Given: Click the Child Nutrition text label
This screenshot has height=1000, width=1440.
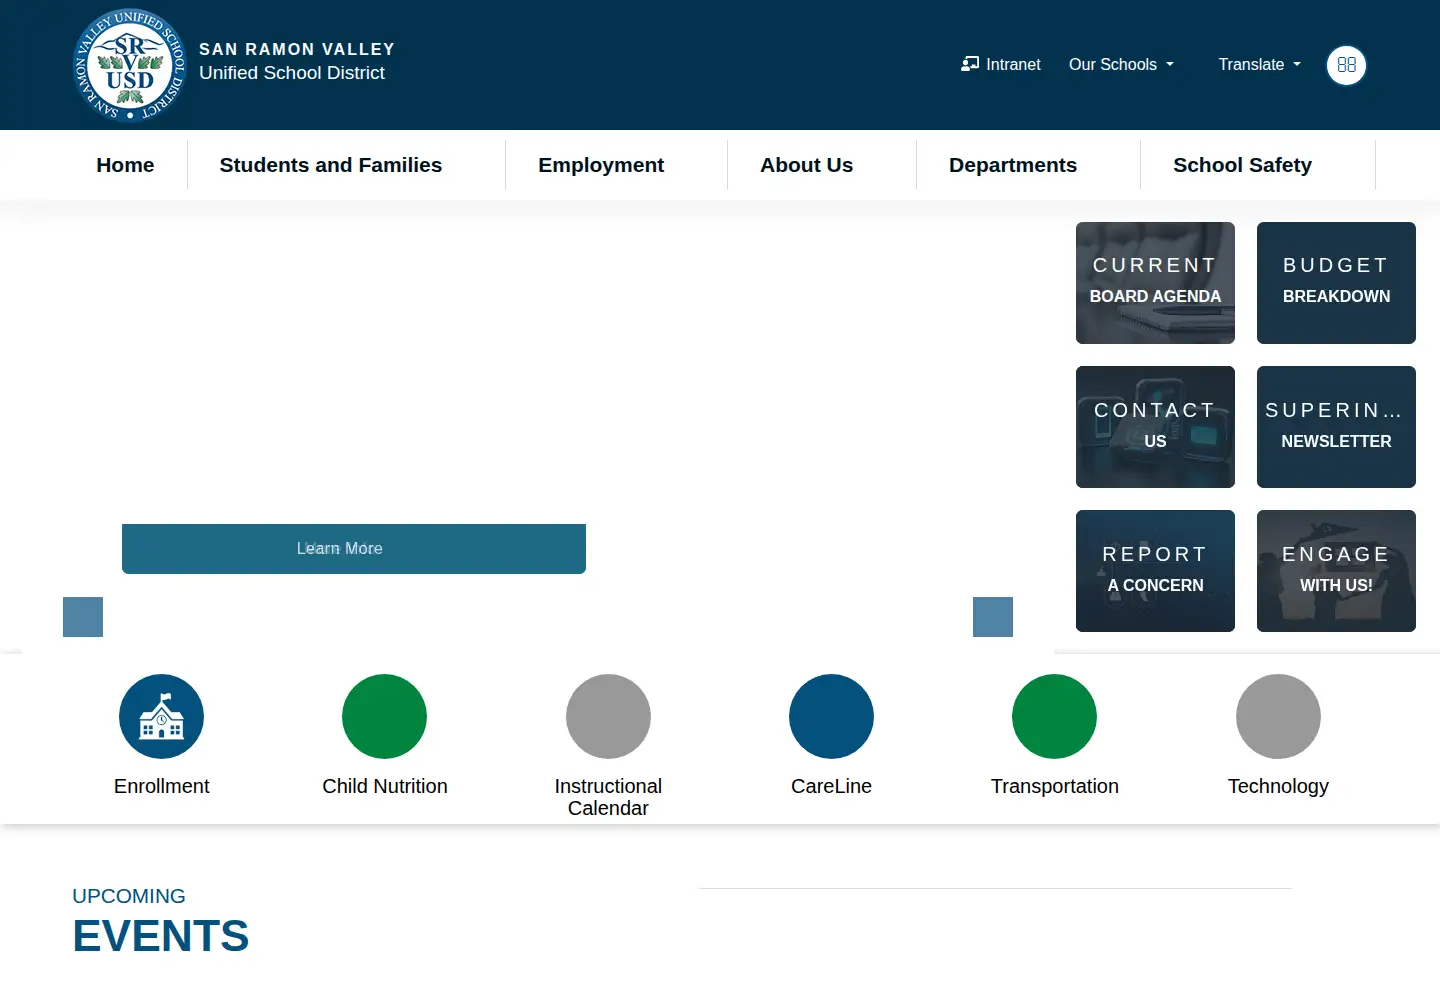Looking at the screenshot, I should [385, 786].
